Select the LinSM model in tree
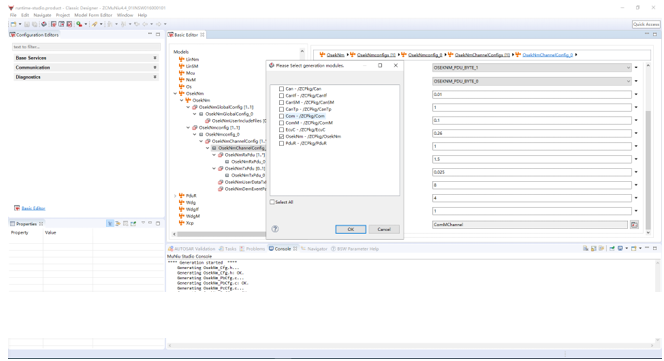 coord(192,66)
